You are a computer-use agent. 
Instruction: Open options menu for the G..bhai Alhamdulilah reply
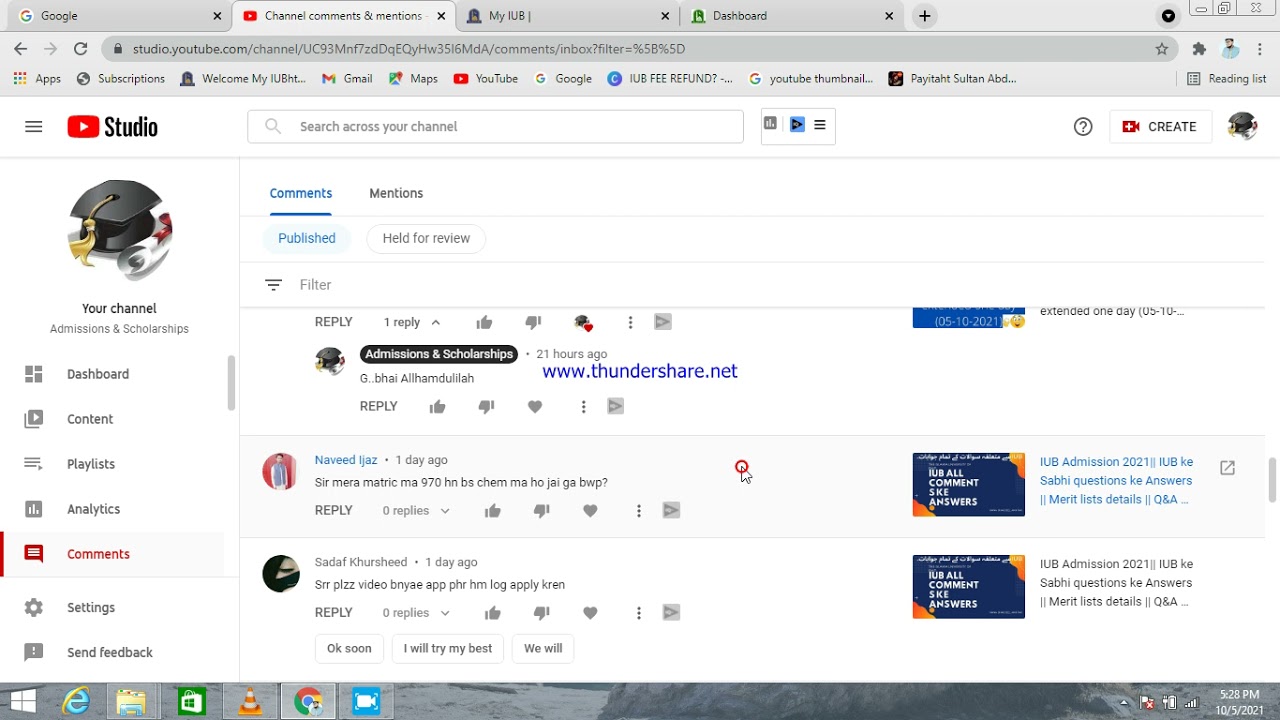(x=583, y=407)
